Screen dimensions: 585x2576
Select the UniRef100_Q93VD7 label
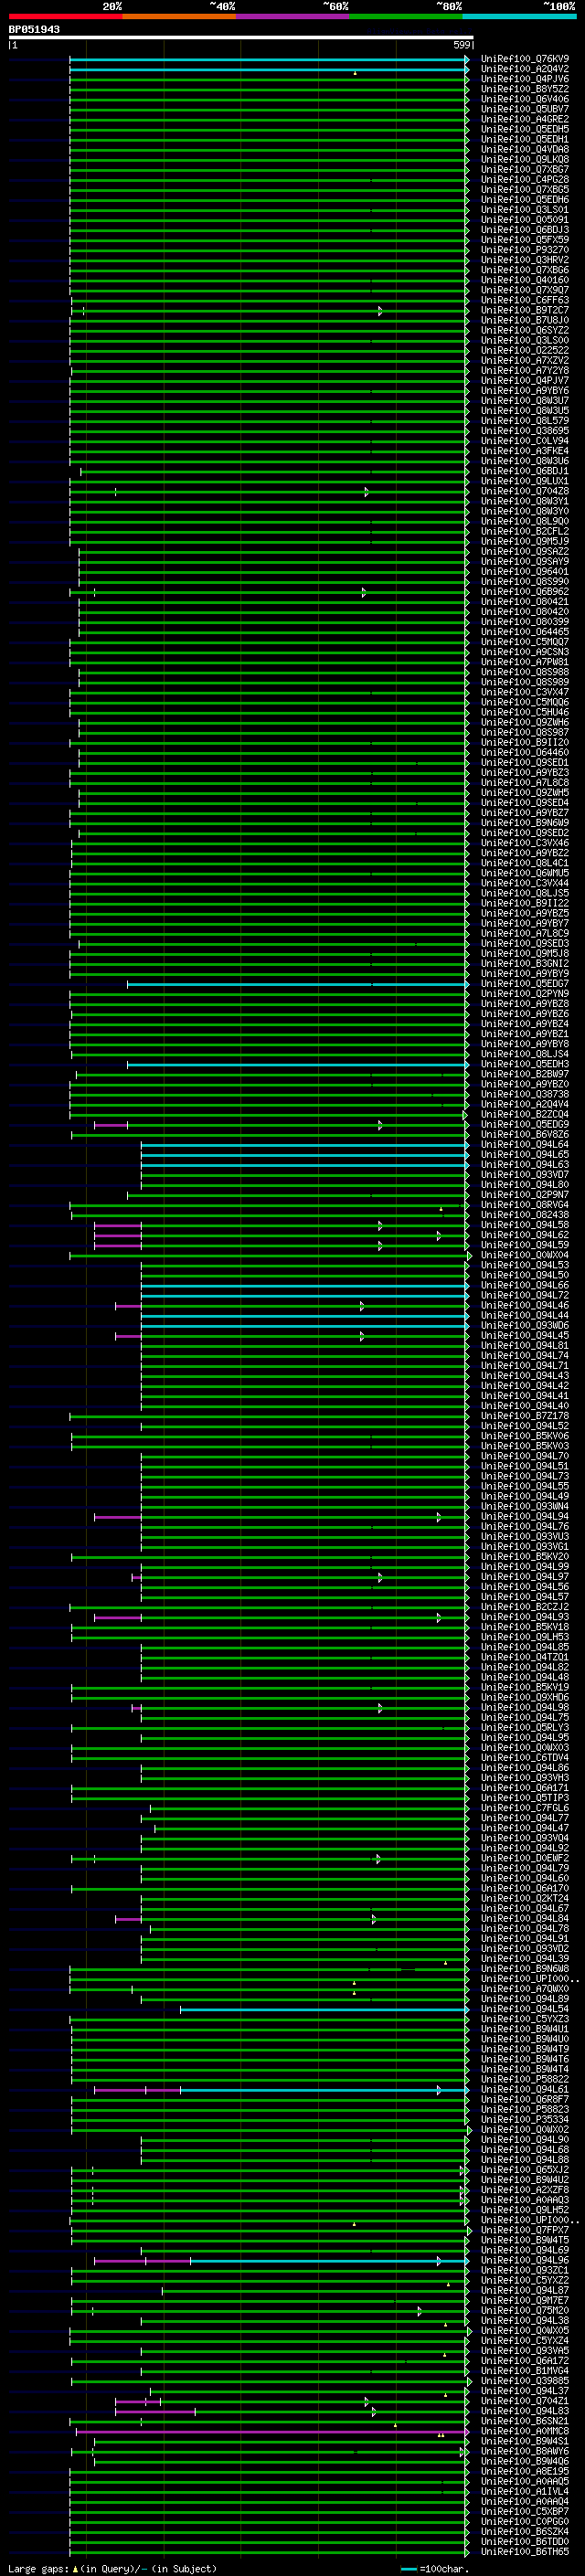tap(524, 1175)
